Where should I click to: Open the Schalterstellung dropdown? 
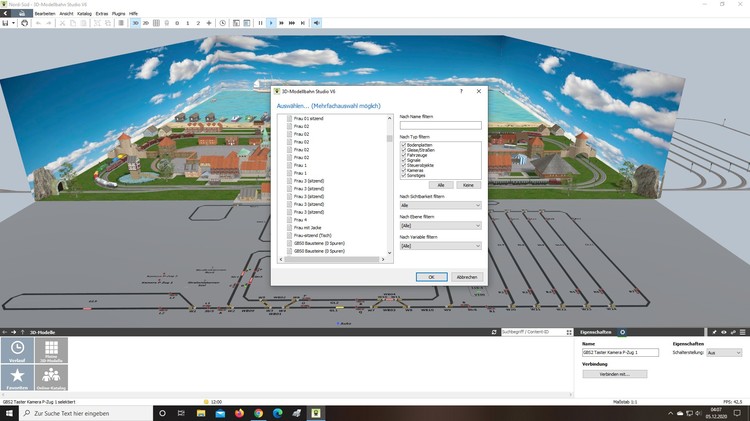click(x=724, y=353)
